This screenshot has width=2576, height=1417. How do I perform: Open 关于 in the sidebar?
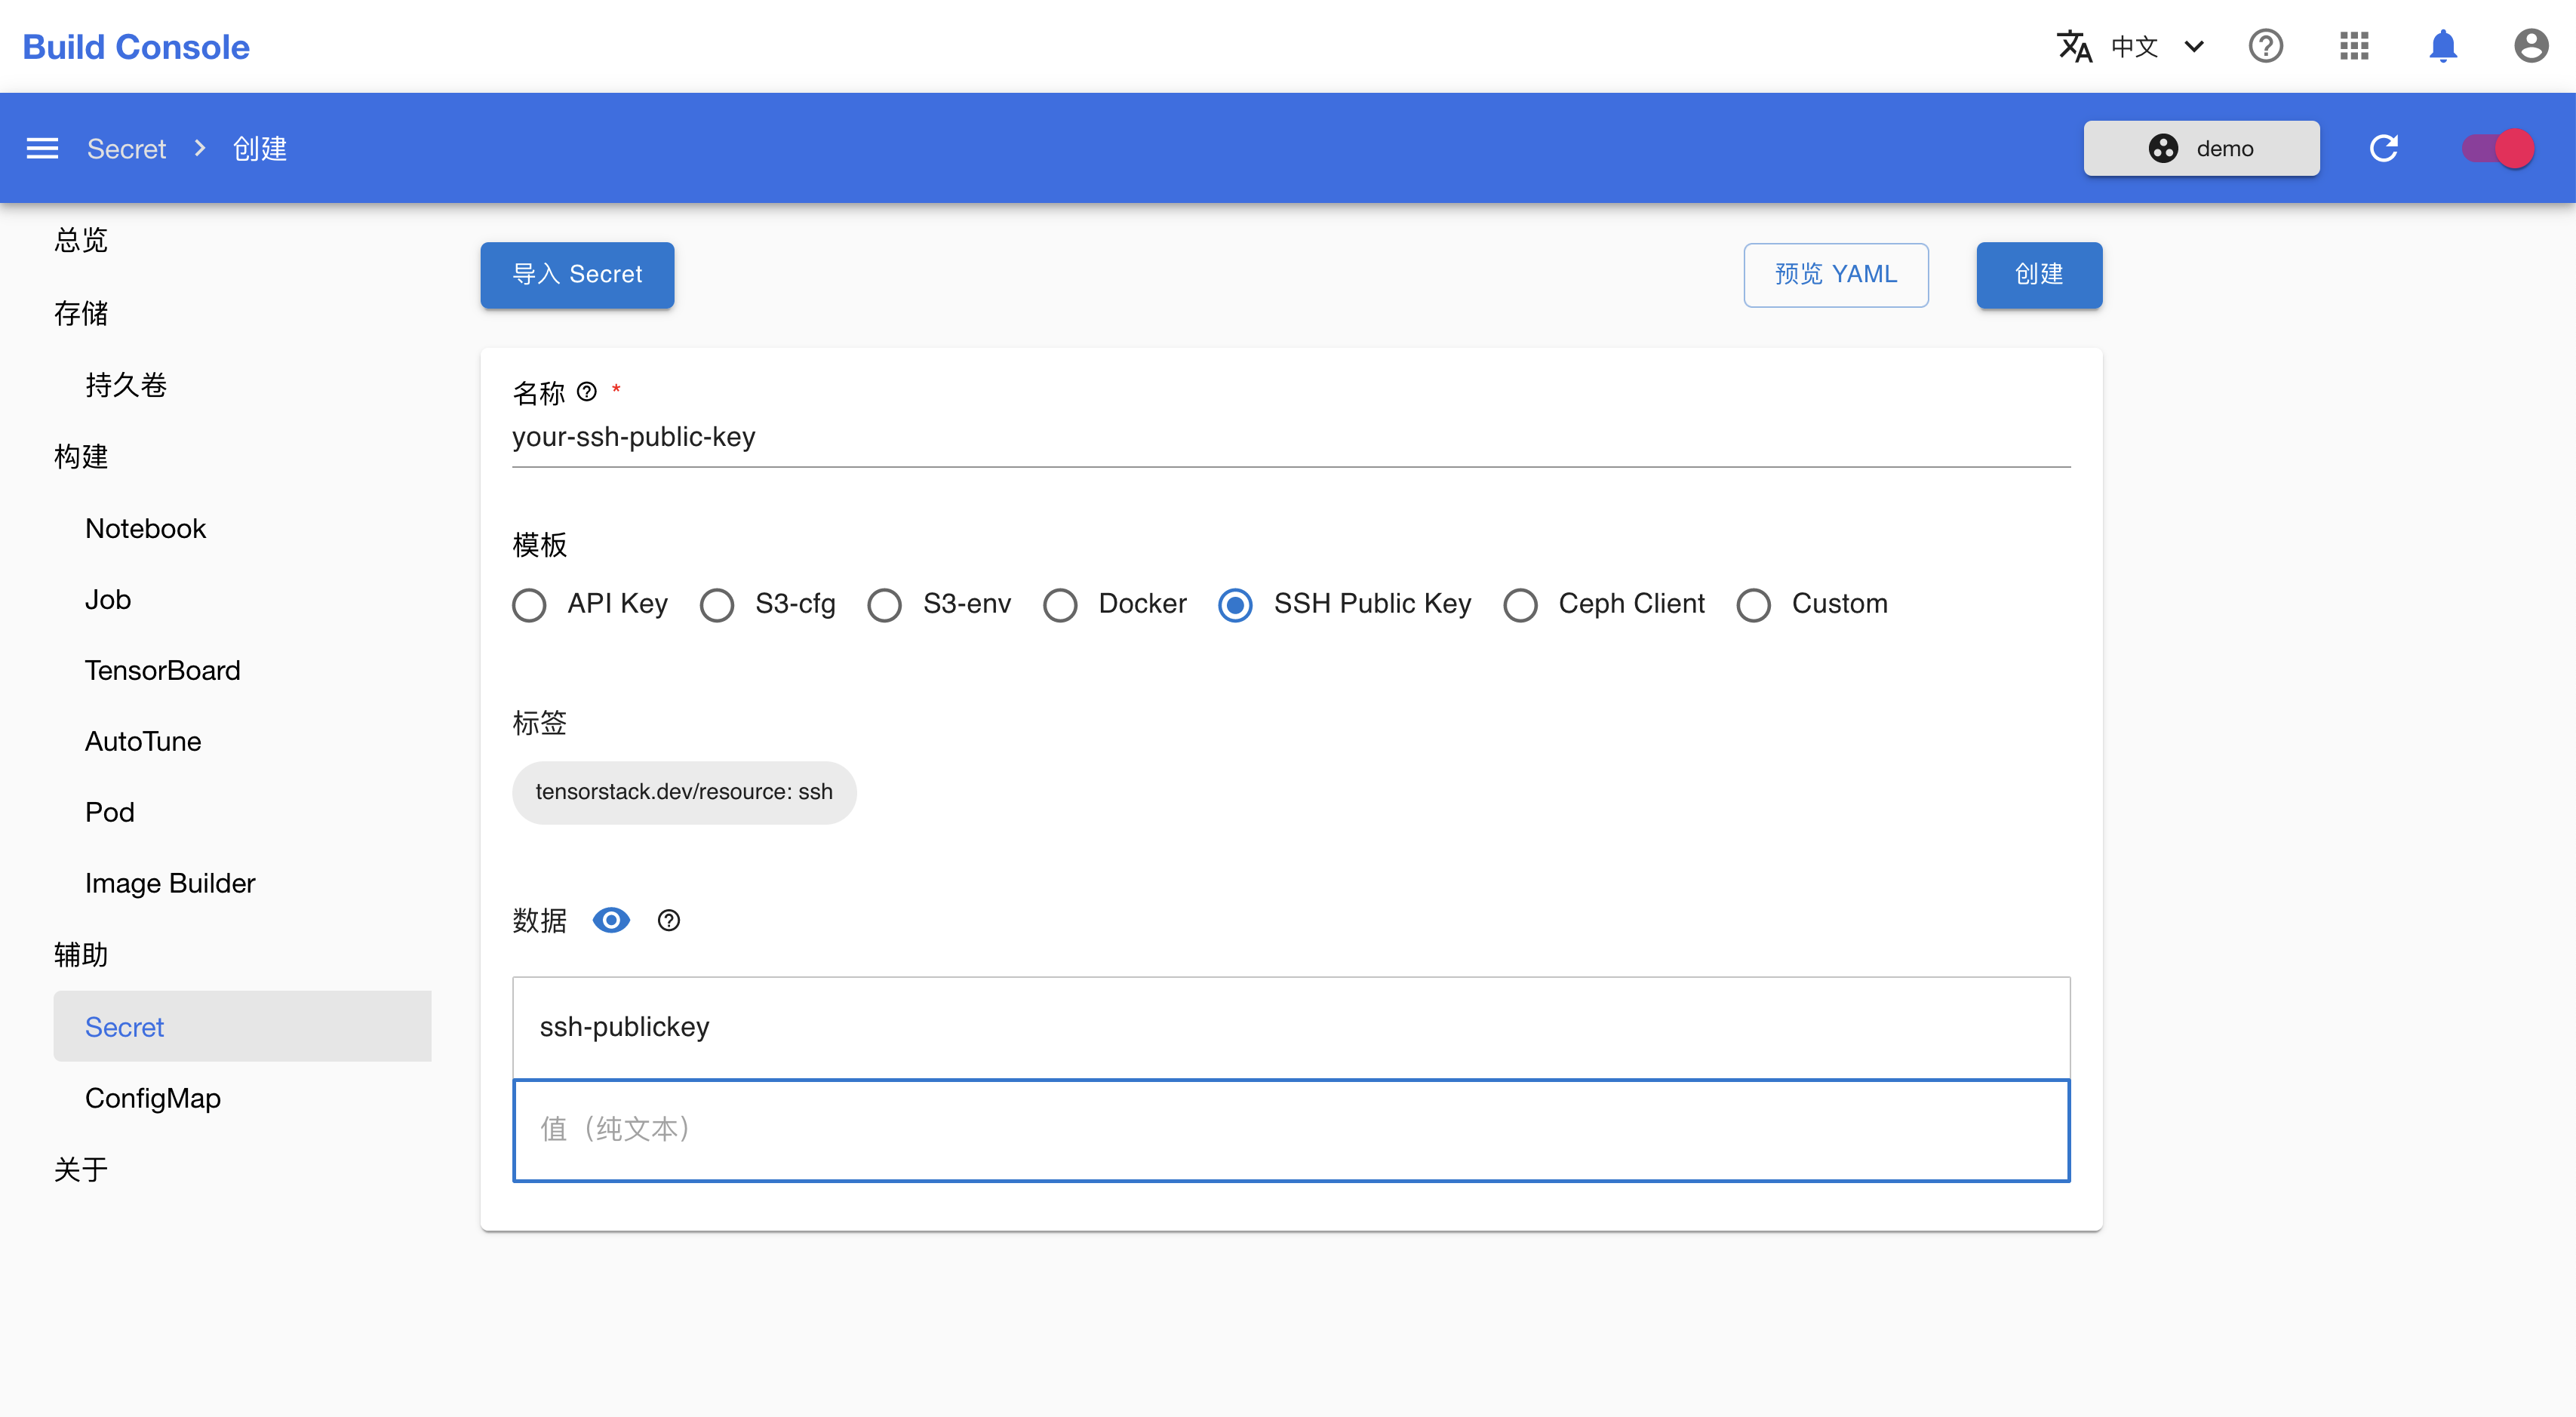(81, 1169)
